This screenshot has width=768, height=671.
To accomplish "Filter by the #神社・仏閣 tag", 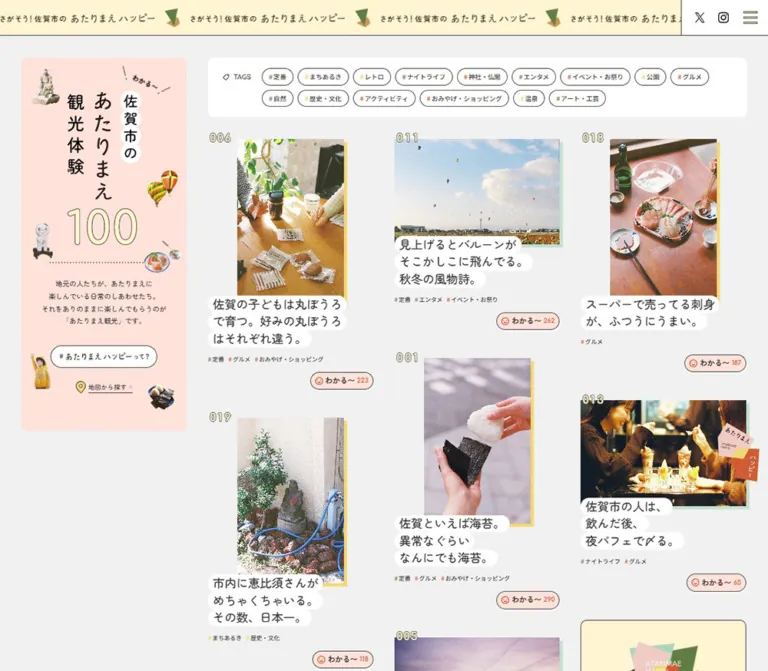I will (482, 77).
